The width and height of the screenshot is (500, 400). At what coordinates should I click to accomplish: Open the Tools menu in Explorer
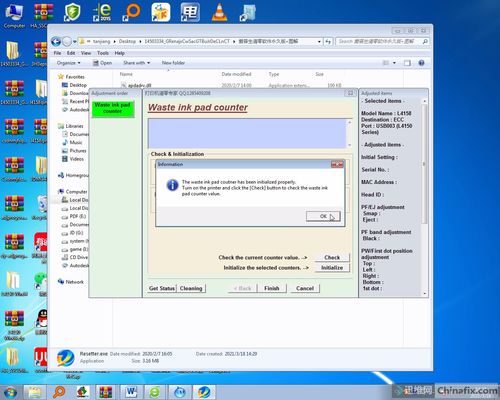click(x=103, y=53)
